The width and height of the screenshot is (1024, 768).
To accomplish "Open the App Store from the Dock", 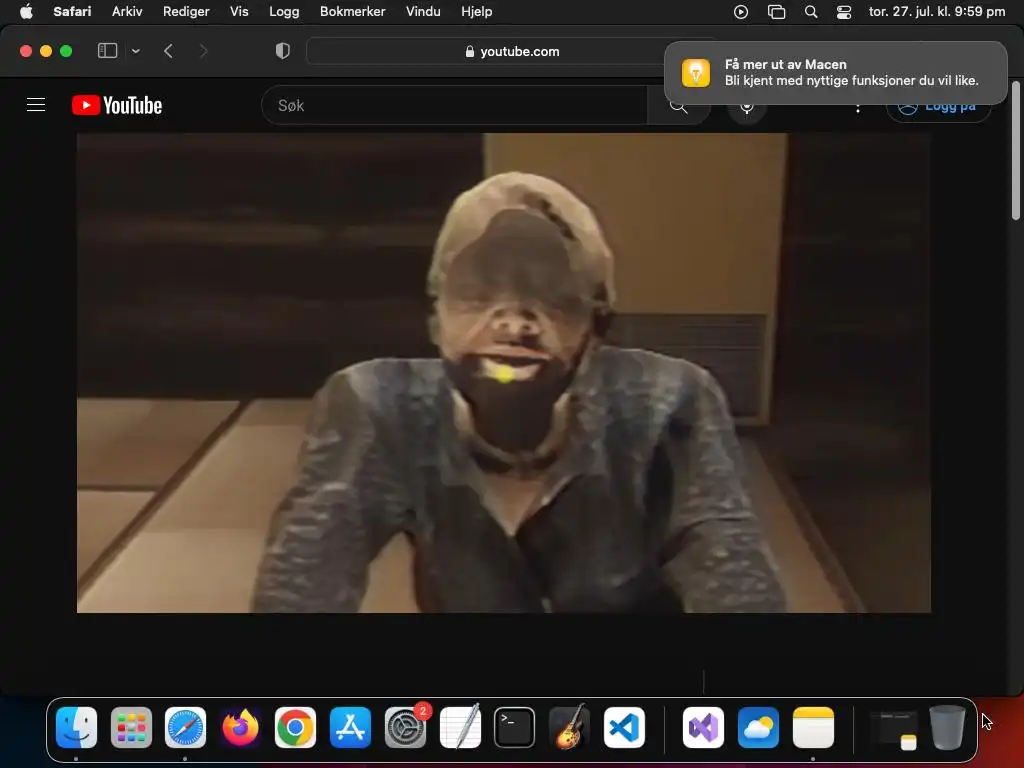I will pos(350,727).
